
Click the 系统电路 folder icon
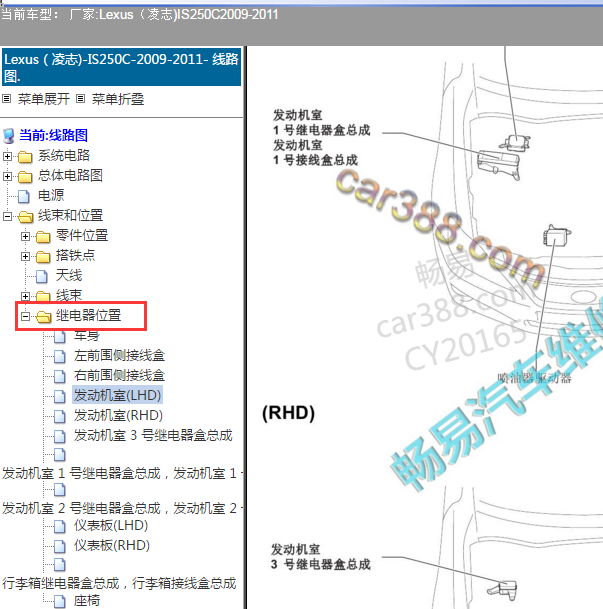tap(25, 157)
